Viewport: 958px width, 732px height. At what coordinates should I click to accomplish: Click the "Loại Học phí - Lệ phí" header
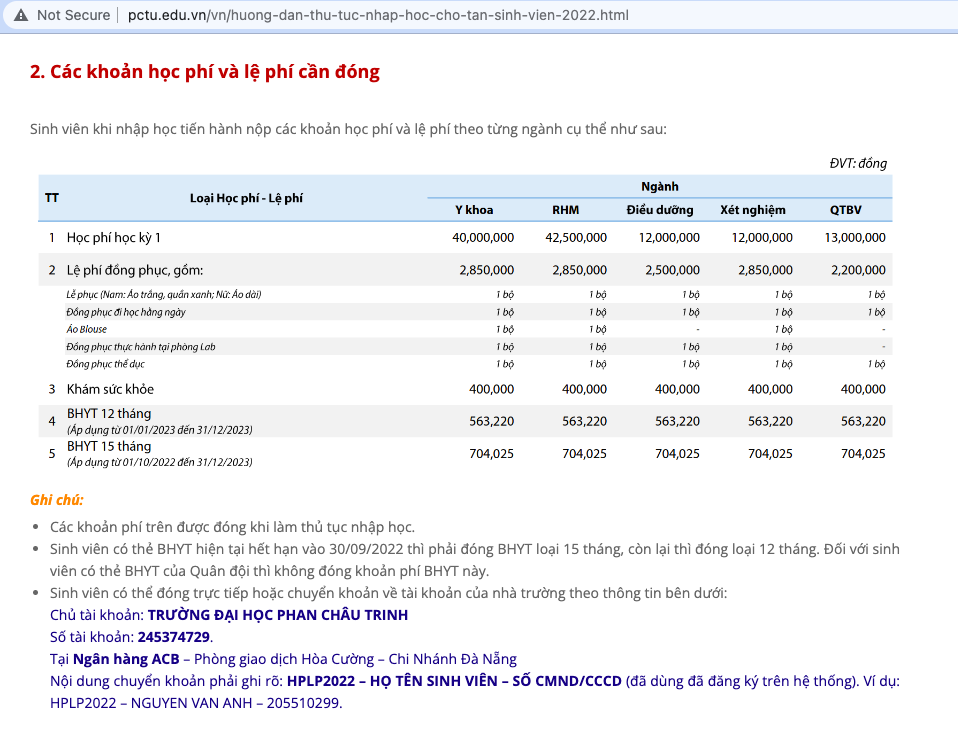tap(246, 198)
